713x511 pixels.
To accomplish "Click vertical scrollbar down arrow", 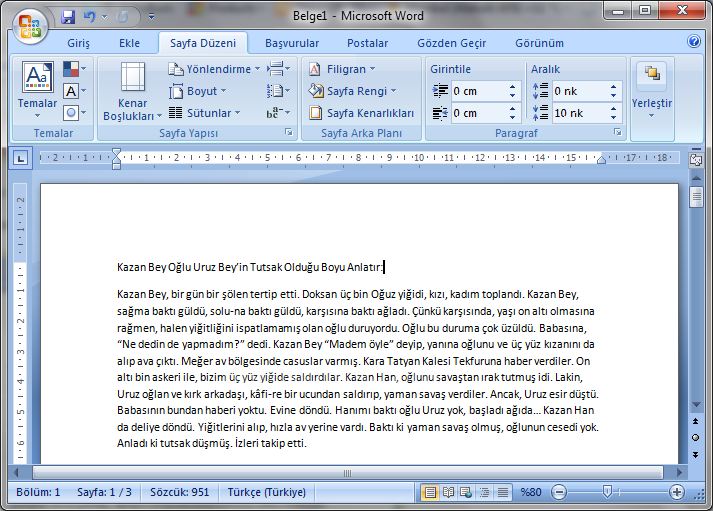I will 696,405.
